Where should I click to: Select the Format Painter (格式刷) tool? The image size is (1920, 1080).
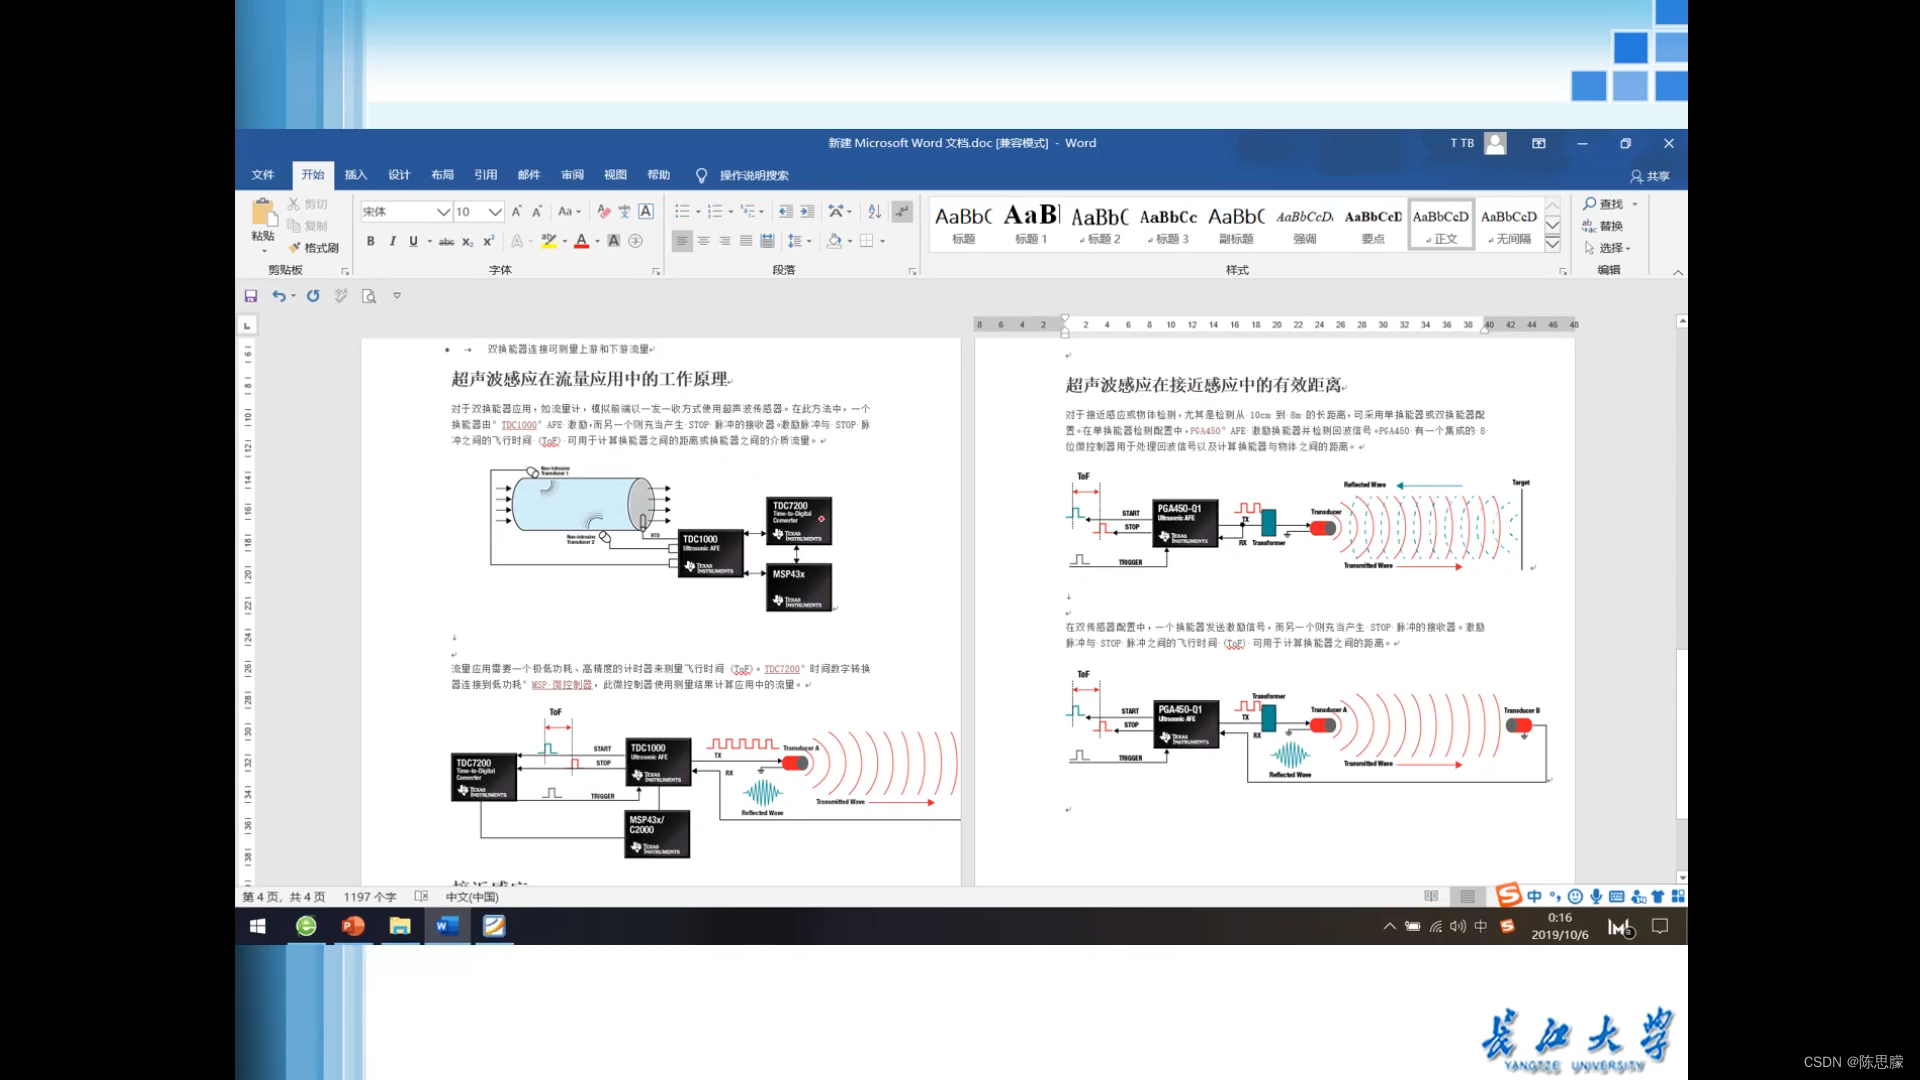314,248
